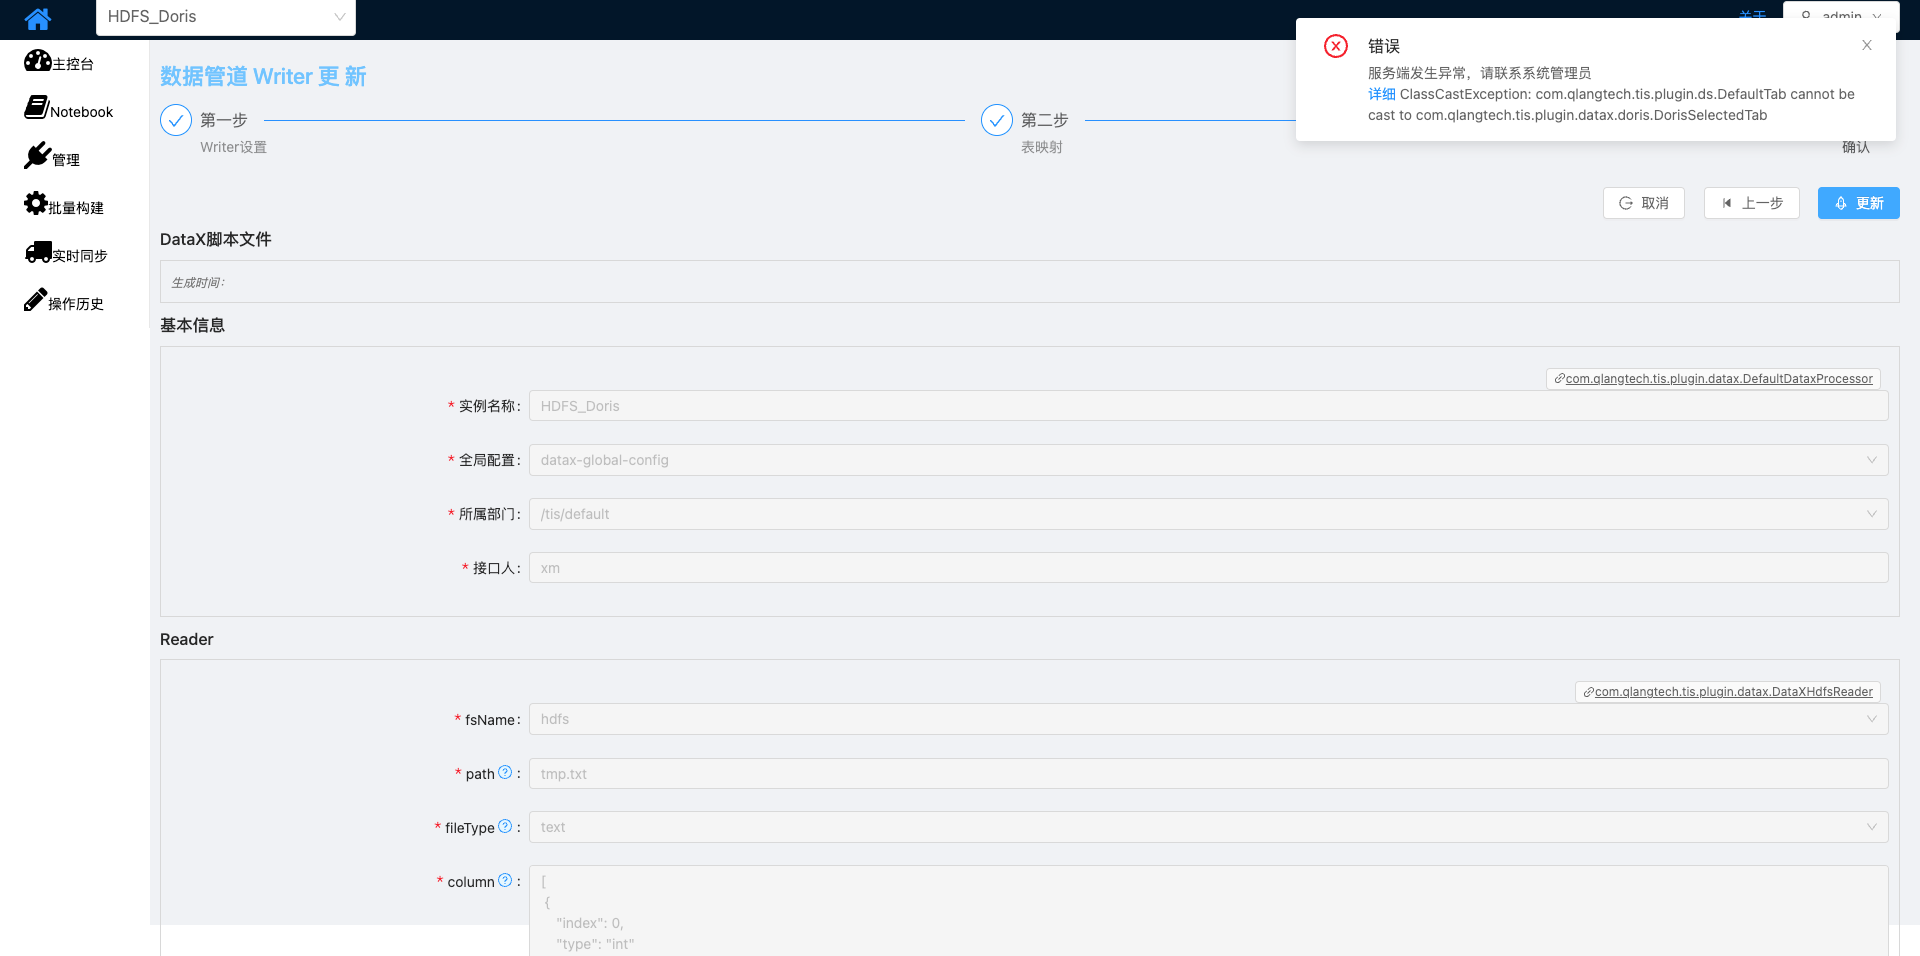Click the 更新 button
The image size is (1920, 956).
pyautogui.click(x=1858, y=203)
